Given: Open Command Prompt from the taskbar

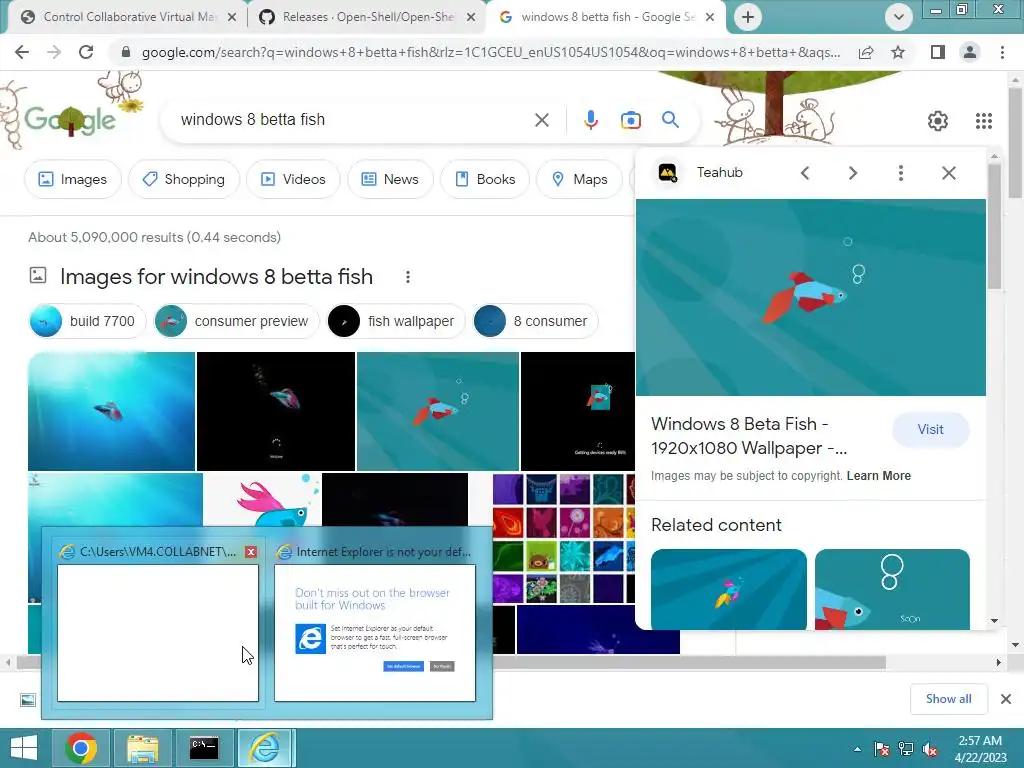Looking at the screenshot, I should tap(204, 748).
